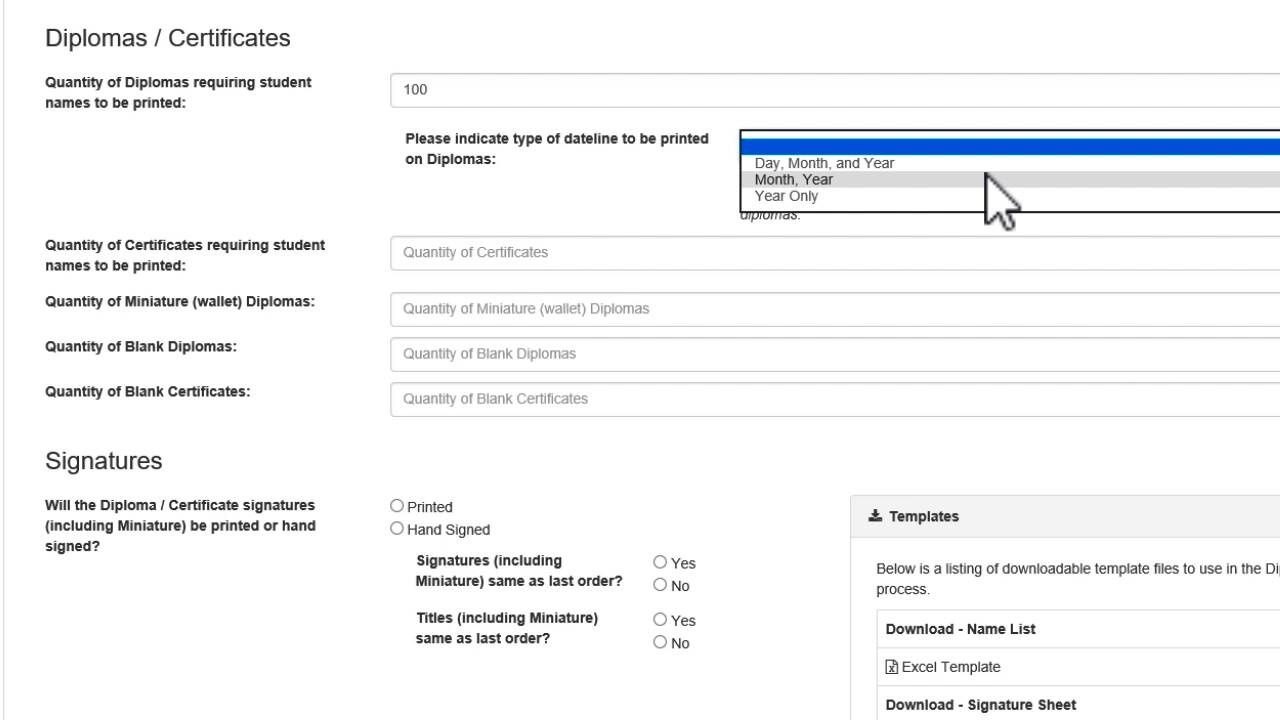The height and width of the screenshot is (720, 1280).
Task: Select the Hand Signed radio button
Action: point(397,529)
